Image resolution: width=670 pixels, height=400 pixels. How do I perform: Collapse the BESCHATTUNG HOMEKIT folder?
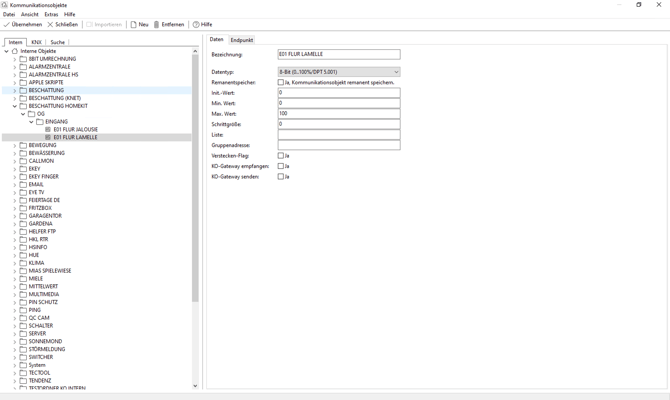coord(15,106)
